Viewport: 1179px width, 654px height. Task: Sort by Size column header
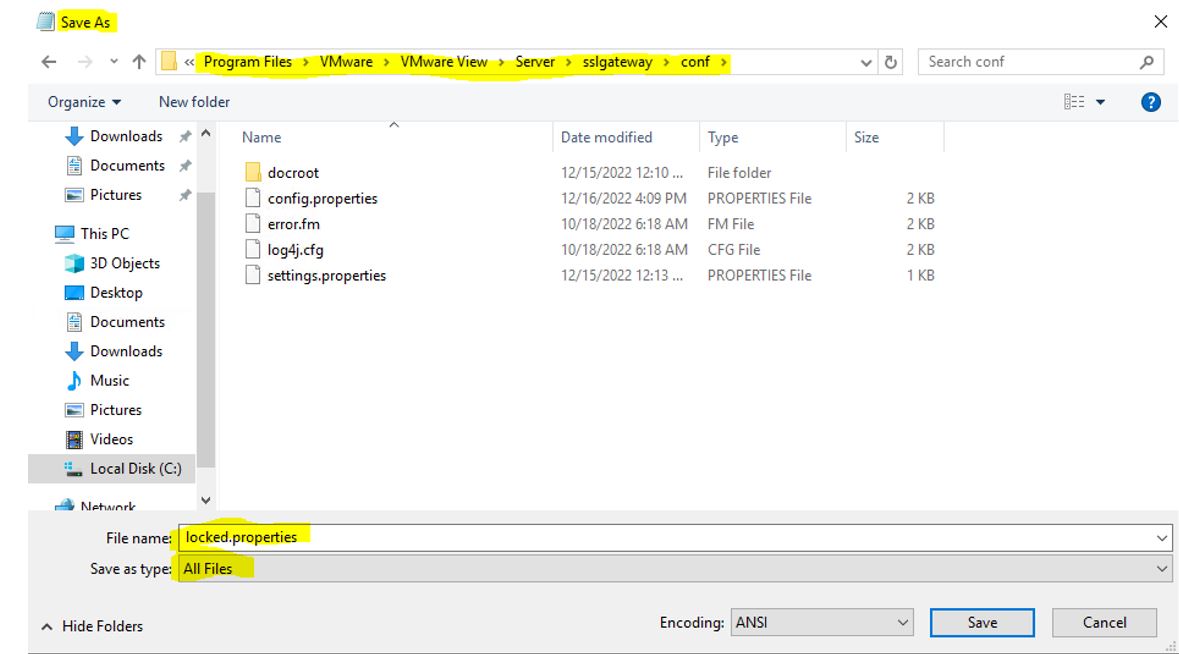click(866, 138)
